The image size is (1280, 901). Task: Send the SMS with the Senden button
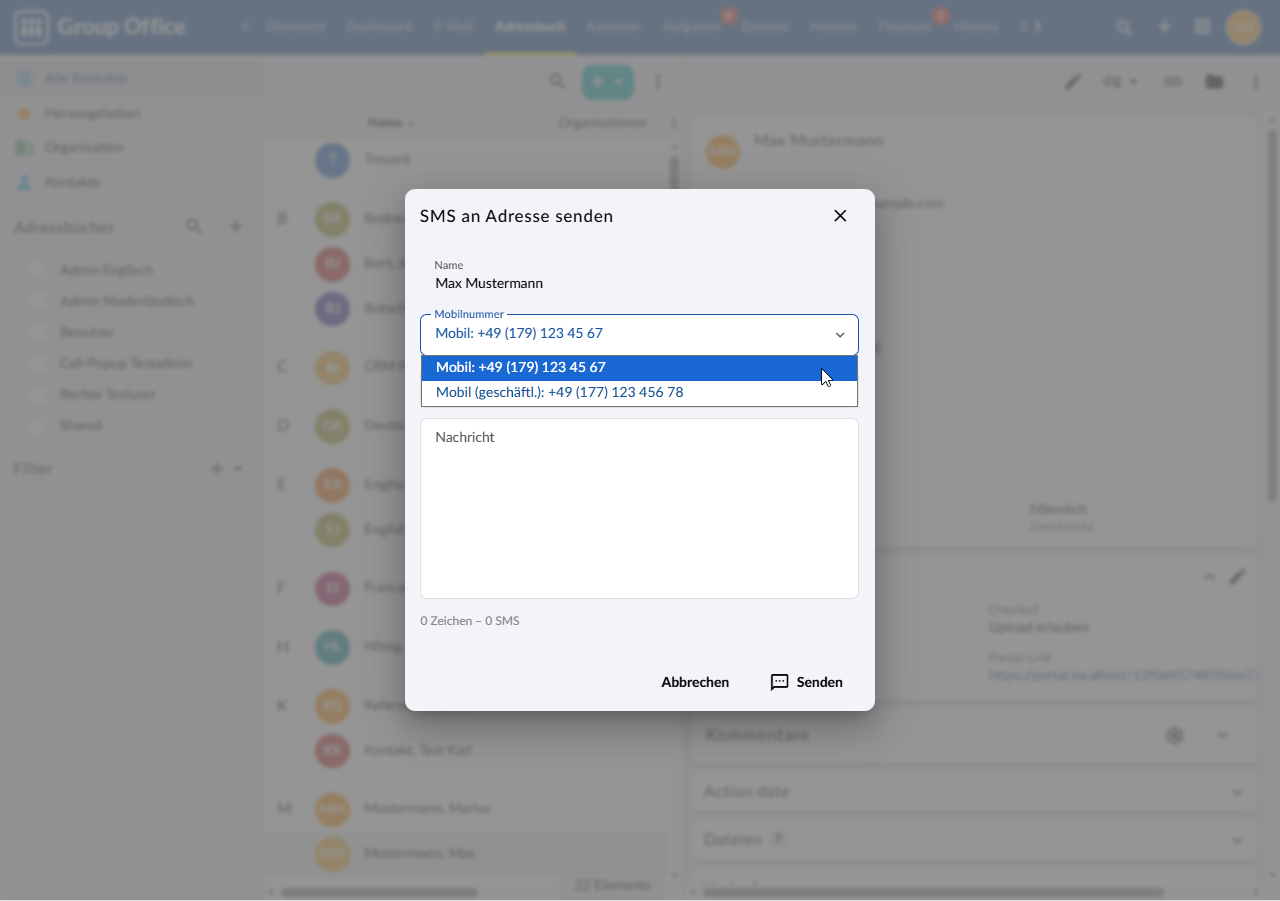(x=806, y=682)
